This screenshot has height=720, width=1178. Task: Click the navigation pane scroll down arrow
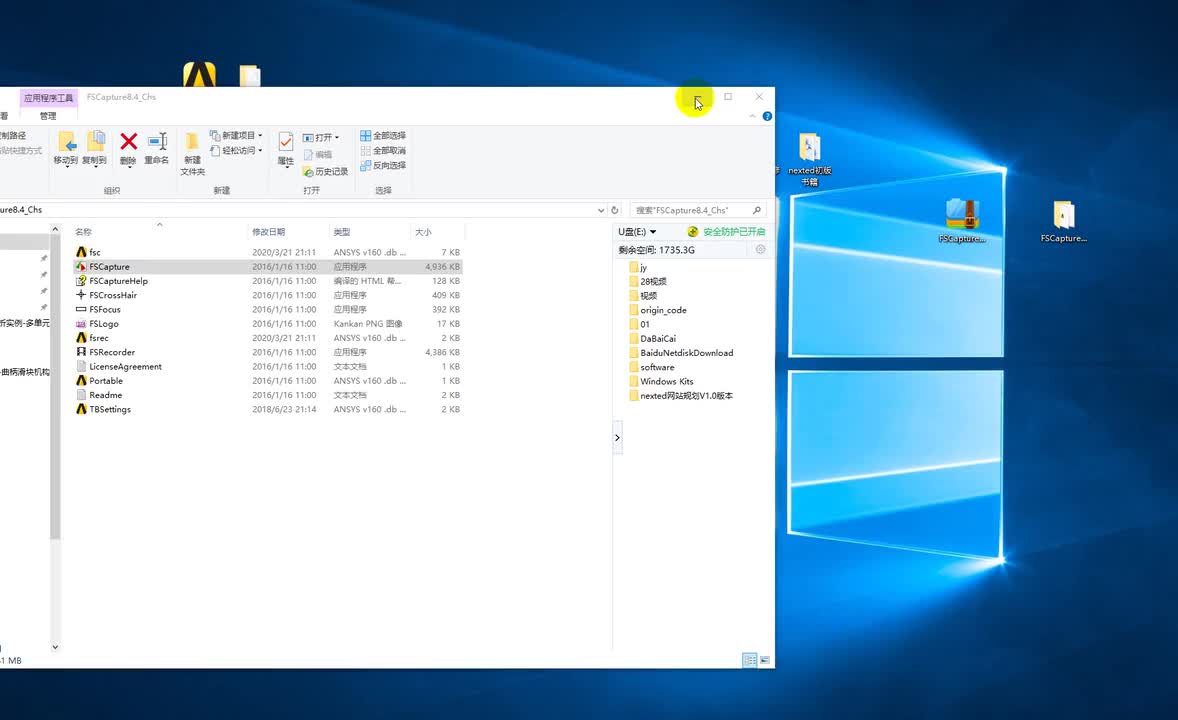click(x=55, y=646)
